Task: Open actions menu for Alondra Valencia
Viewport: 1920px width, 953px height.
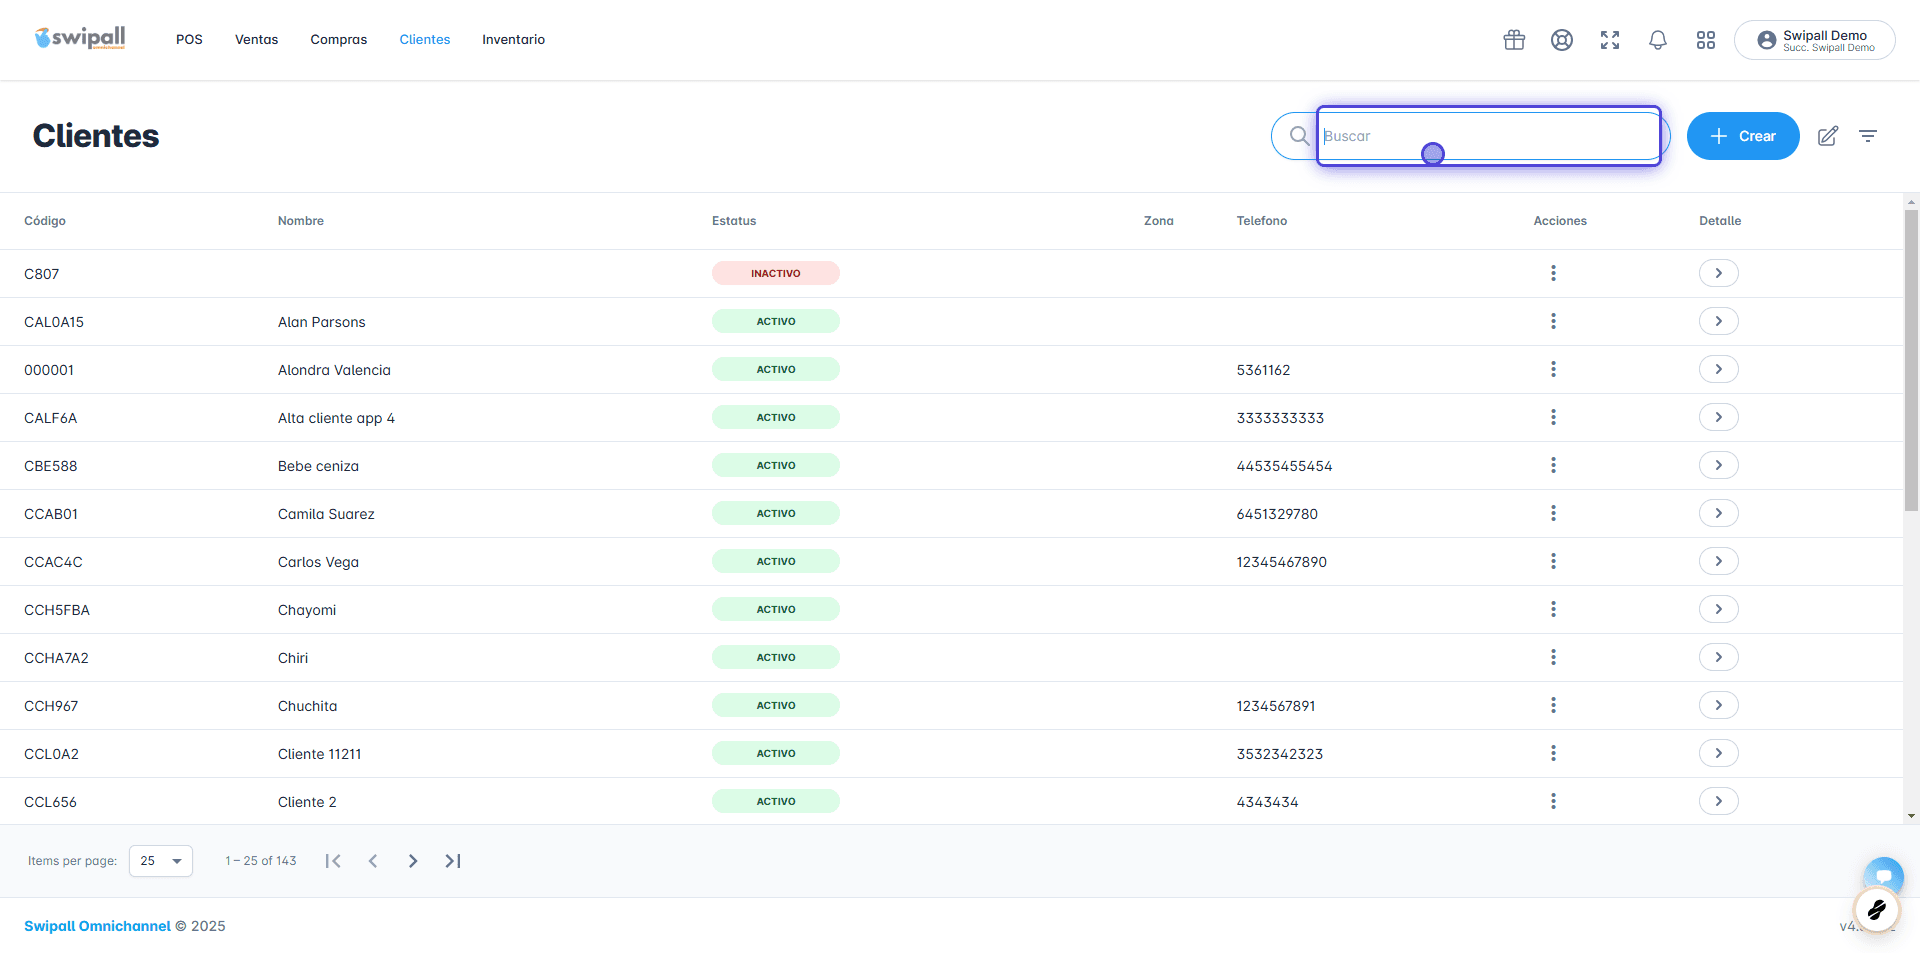Action: (1553, 369)
